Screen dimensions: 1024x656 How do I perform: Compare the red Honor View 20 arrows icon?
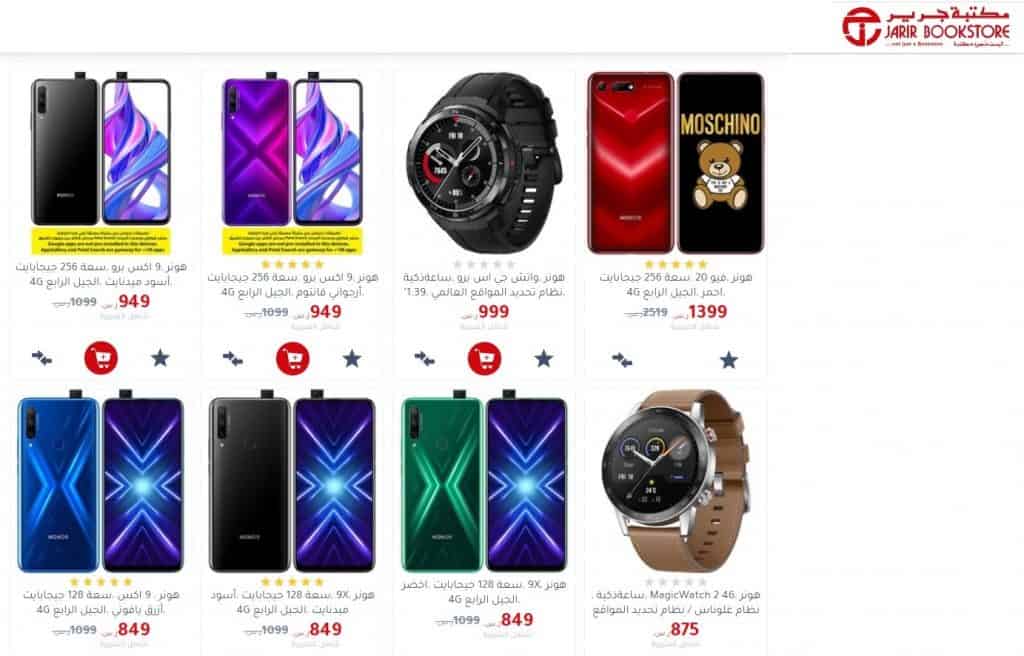point(622,359)
